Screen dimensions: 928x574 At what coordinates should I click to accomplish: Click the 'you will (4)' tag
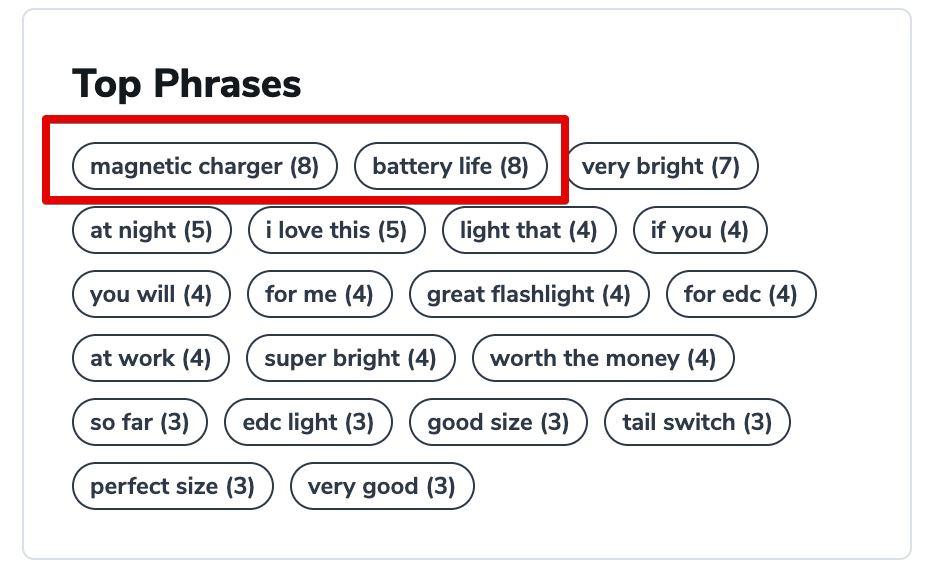(151, 294)
